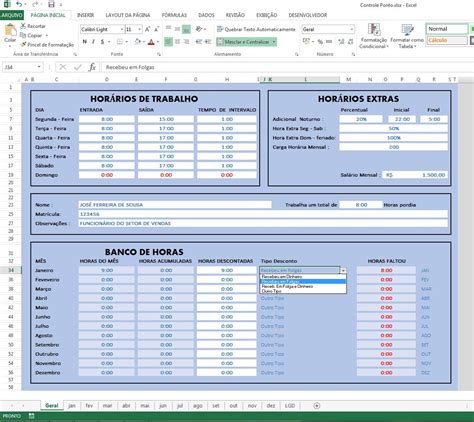Expand Fonte group dialog launcher

click(159, 54)
